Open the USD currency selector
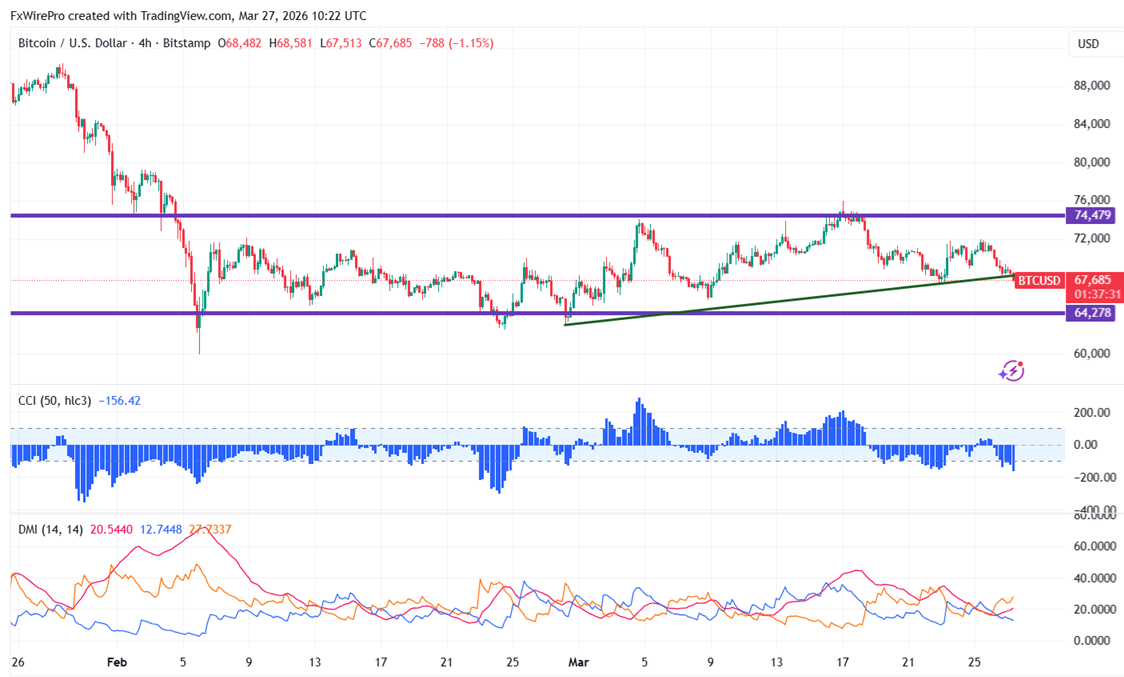 (x=1088, y=44)
